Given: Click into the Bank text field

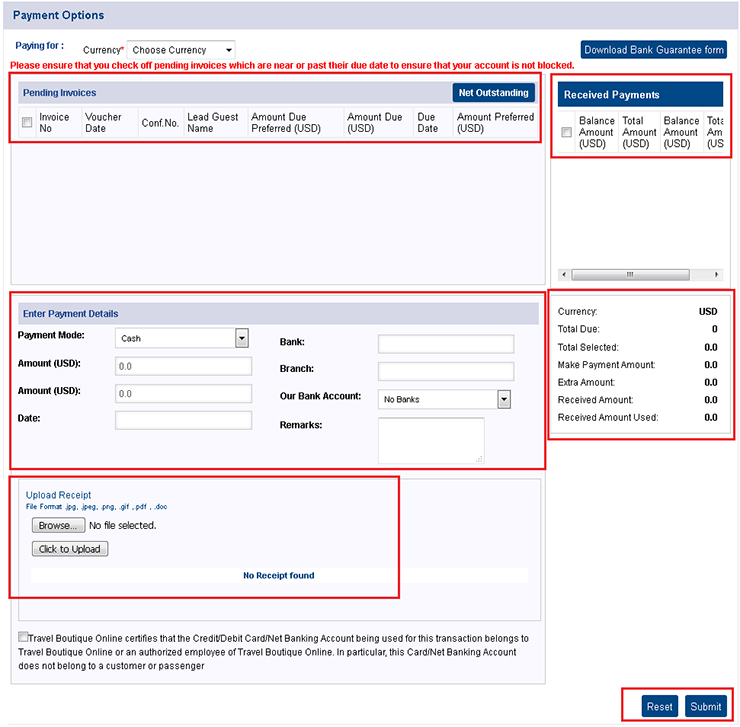Looking at the screenshot, I should pos(445,344).
